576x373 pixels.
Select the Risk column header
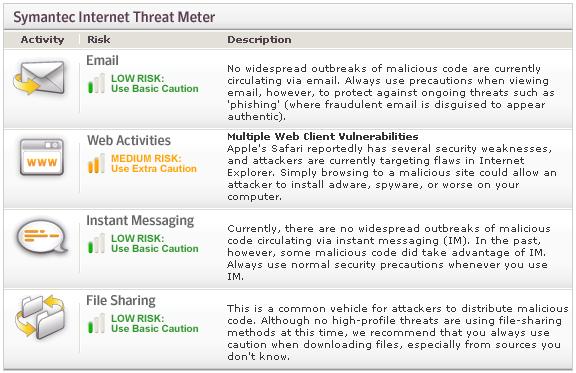(x=98, y=40)
